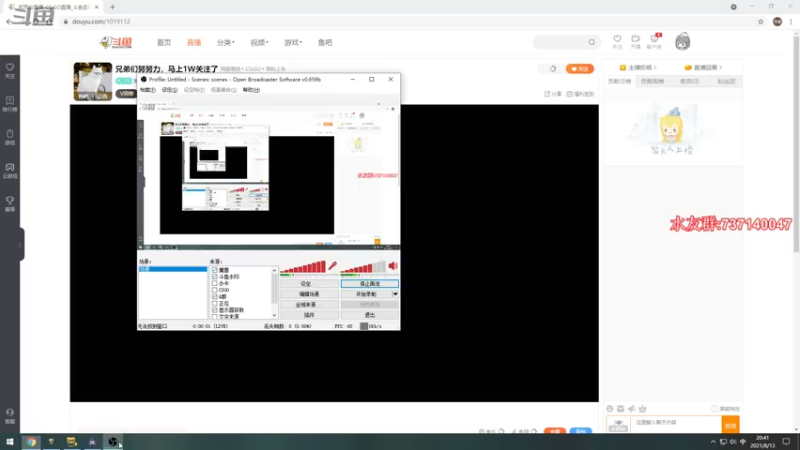
Task: Mute the desktop speaker in OBS
Action: click(393, 266)
